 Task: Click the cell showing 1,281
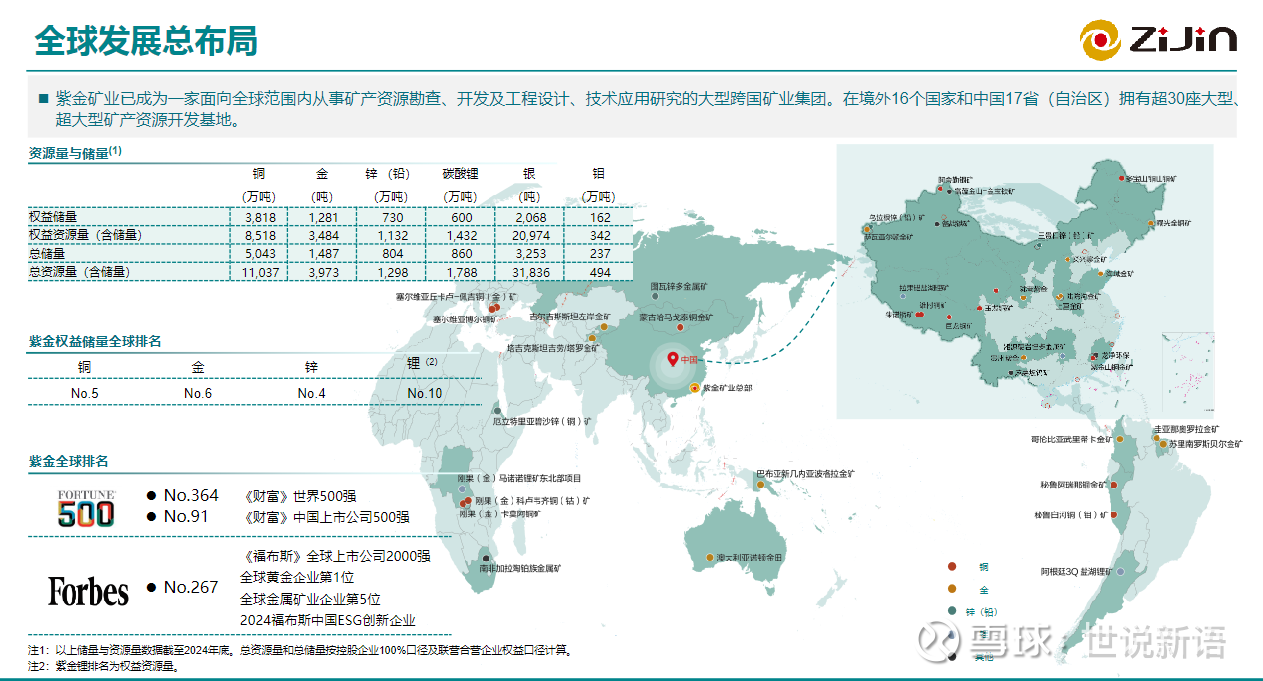(x=324, y=217)
